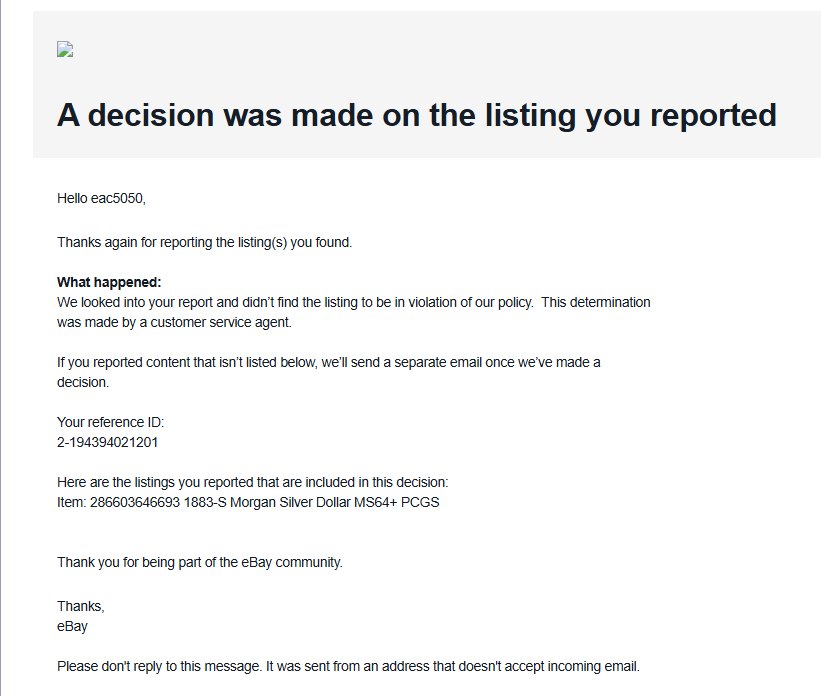The image size is (821, 696).
Task: Click the "Please don't reply" notice
Action: click(347, 666)
